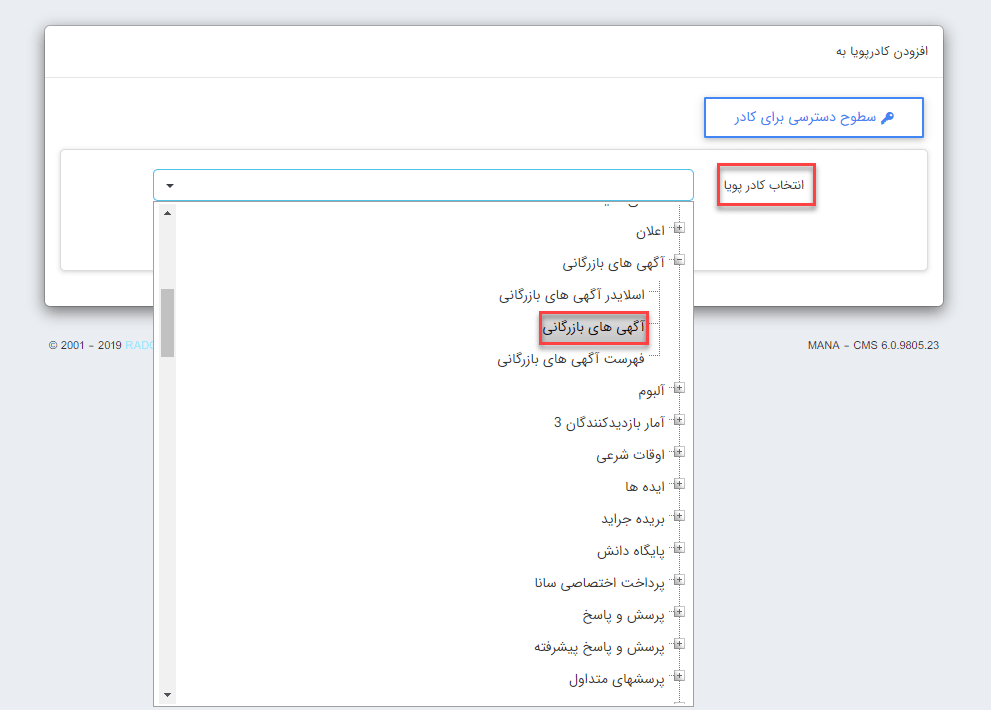Expand the اعلان tree node
Screen dimensions: 991x710
679,229
